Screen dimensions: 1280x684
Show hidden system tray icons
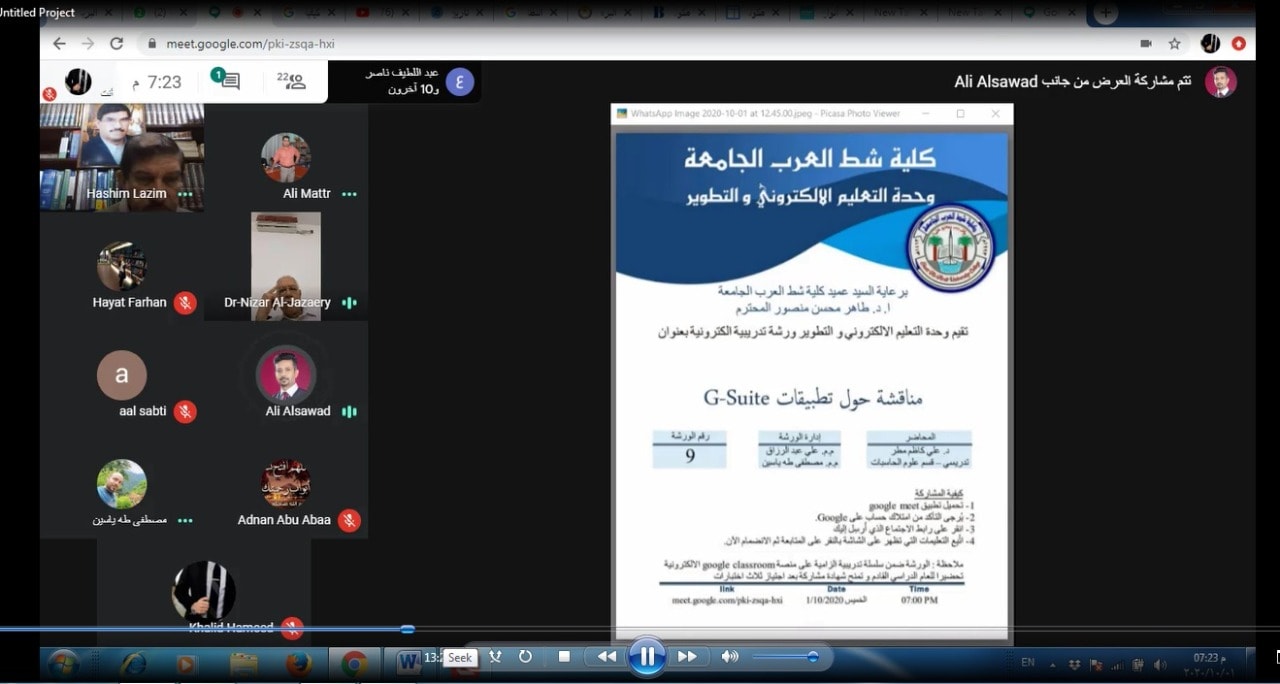tap(1052, 664)
